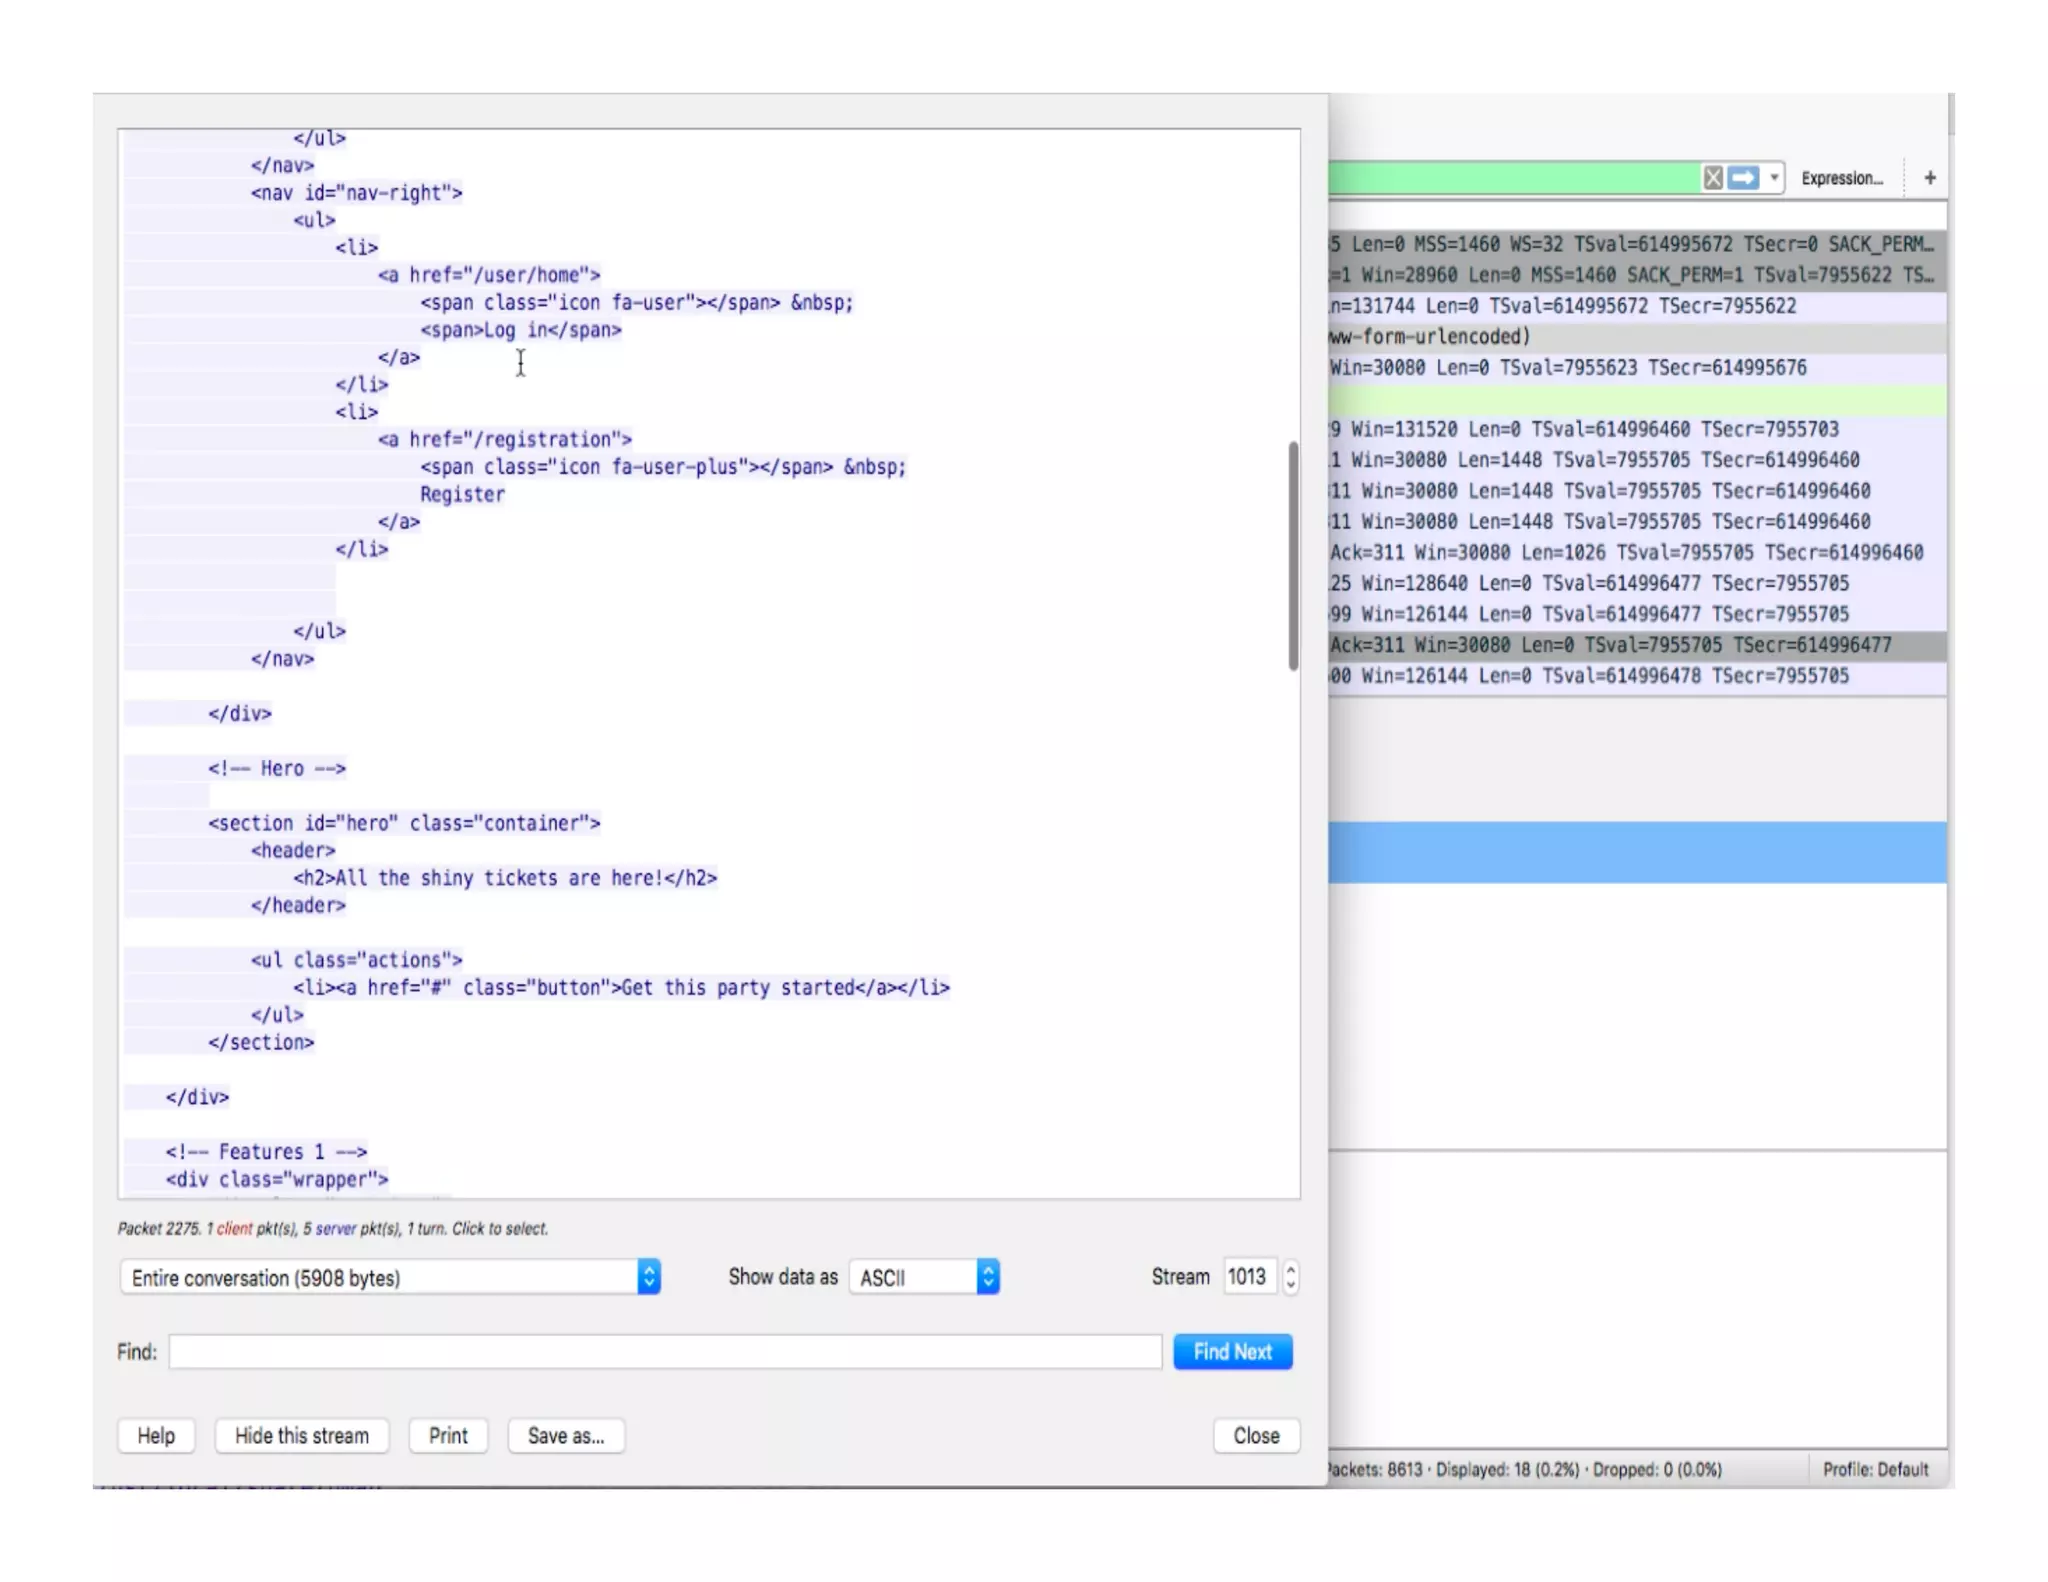Print the stream contents
The width and height of the screenshot is (2048, 1582).
pyautogui.click(x=448, y=1436)
